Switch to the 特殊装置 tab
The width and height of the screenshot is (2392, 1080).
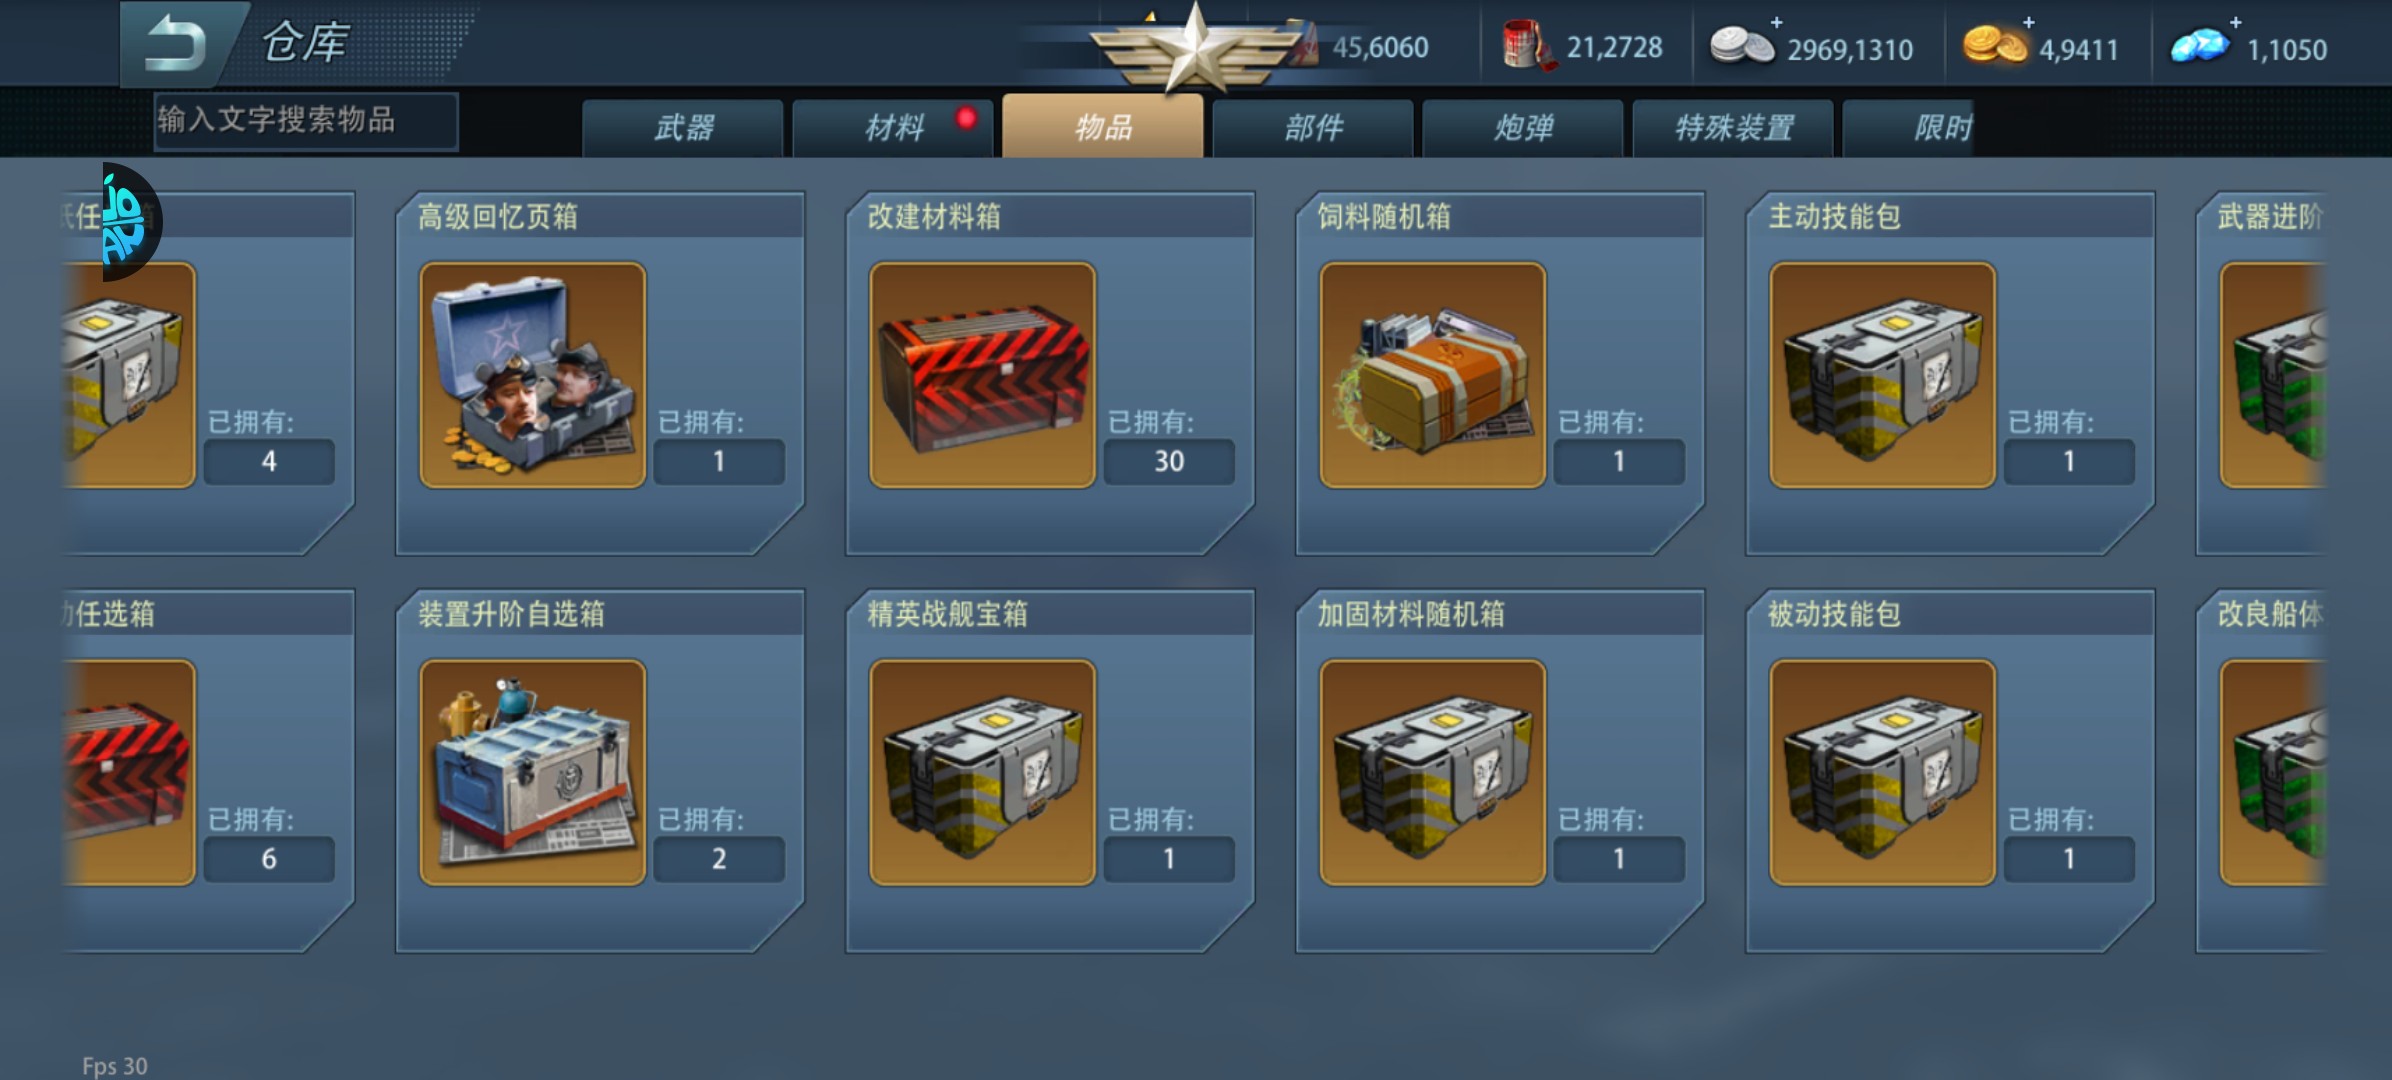pyautogui.click(x=1733, y=128)
